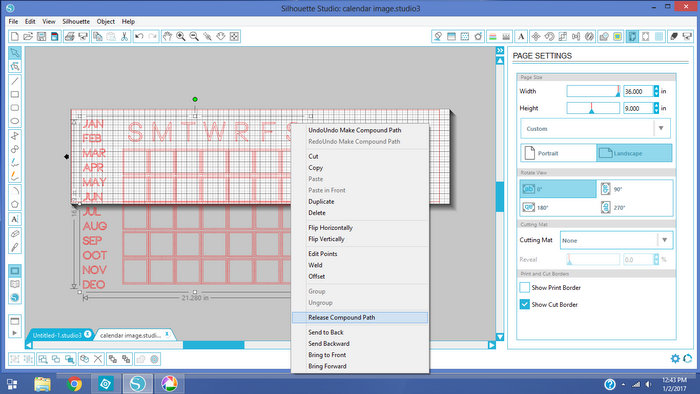Click the Width value field showing 36.000
Viewport: 700px width, 394px height.
click(638, 91)
